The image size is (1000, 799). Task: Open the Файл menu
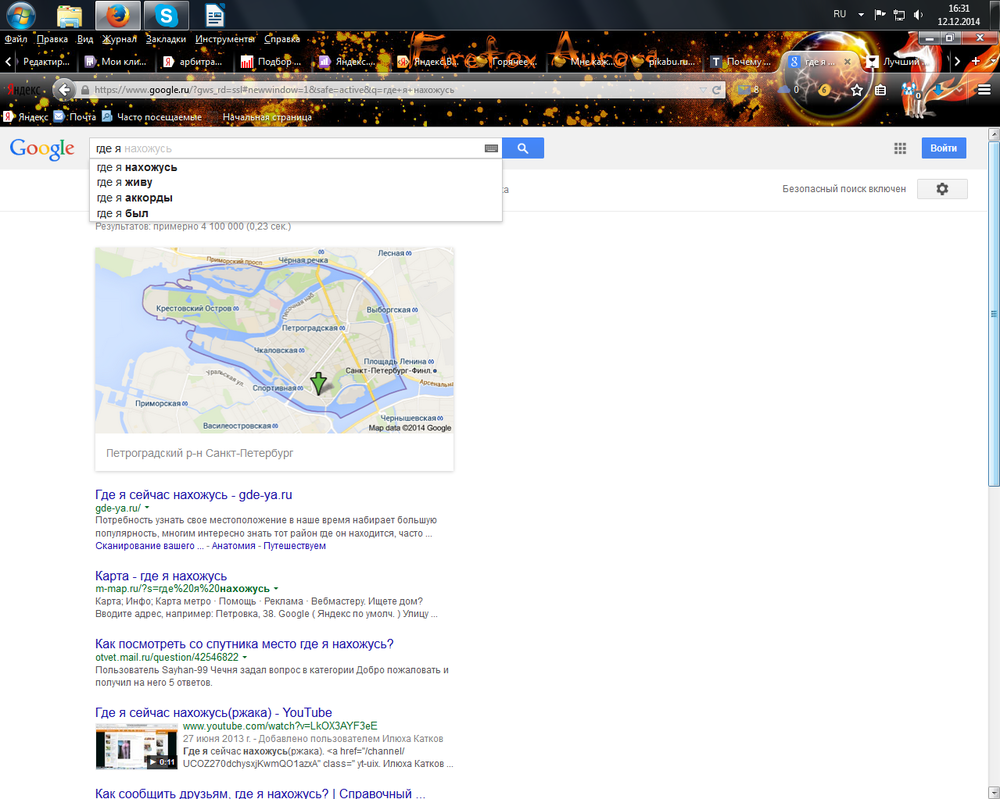pos(16,39)
